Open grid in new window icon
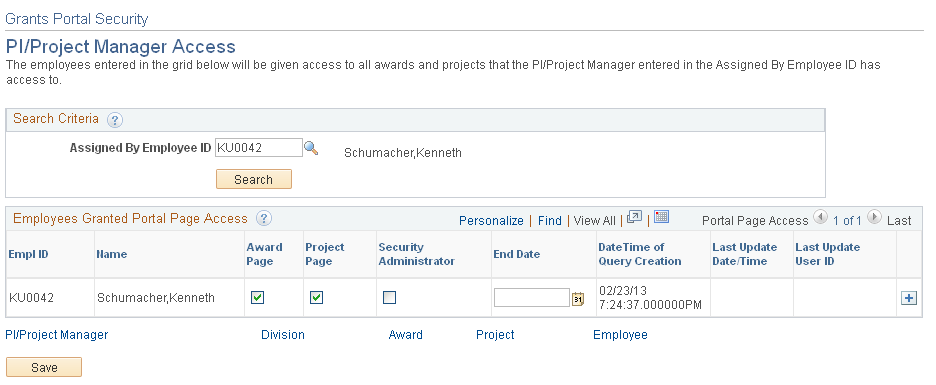The width and height of the screenshot is (936, 385). pos(634,217)
